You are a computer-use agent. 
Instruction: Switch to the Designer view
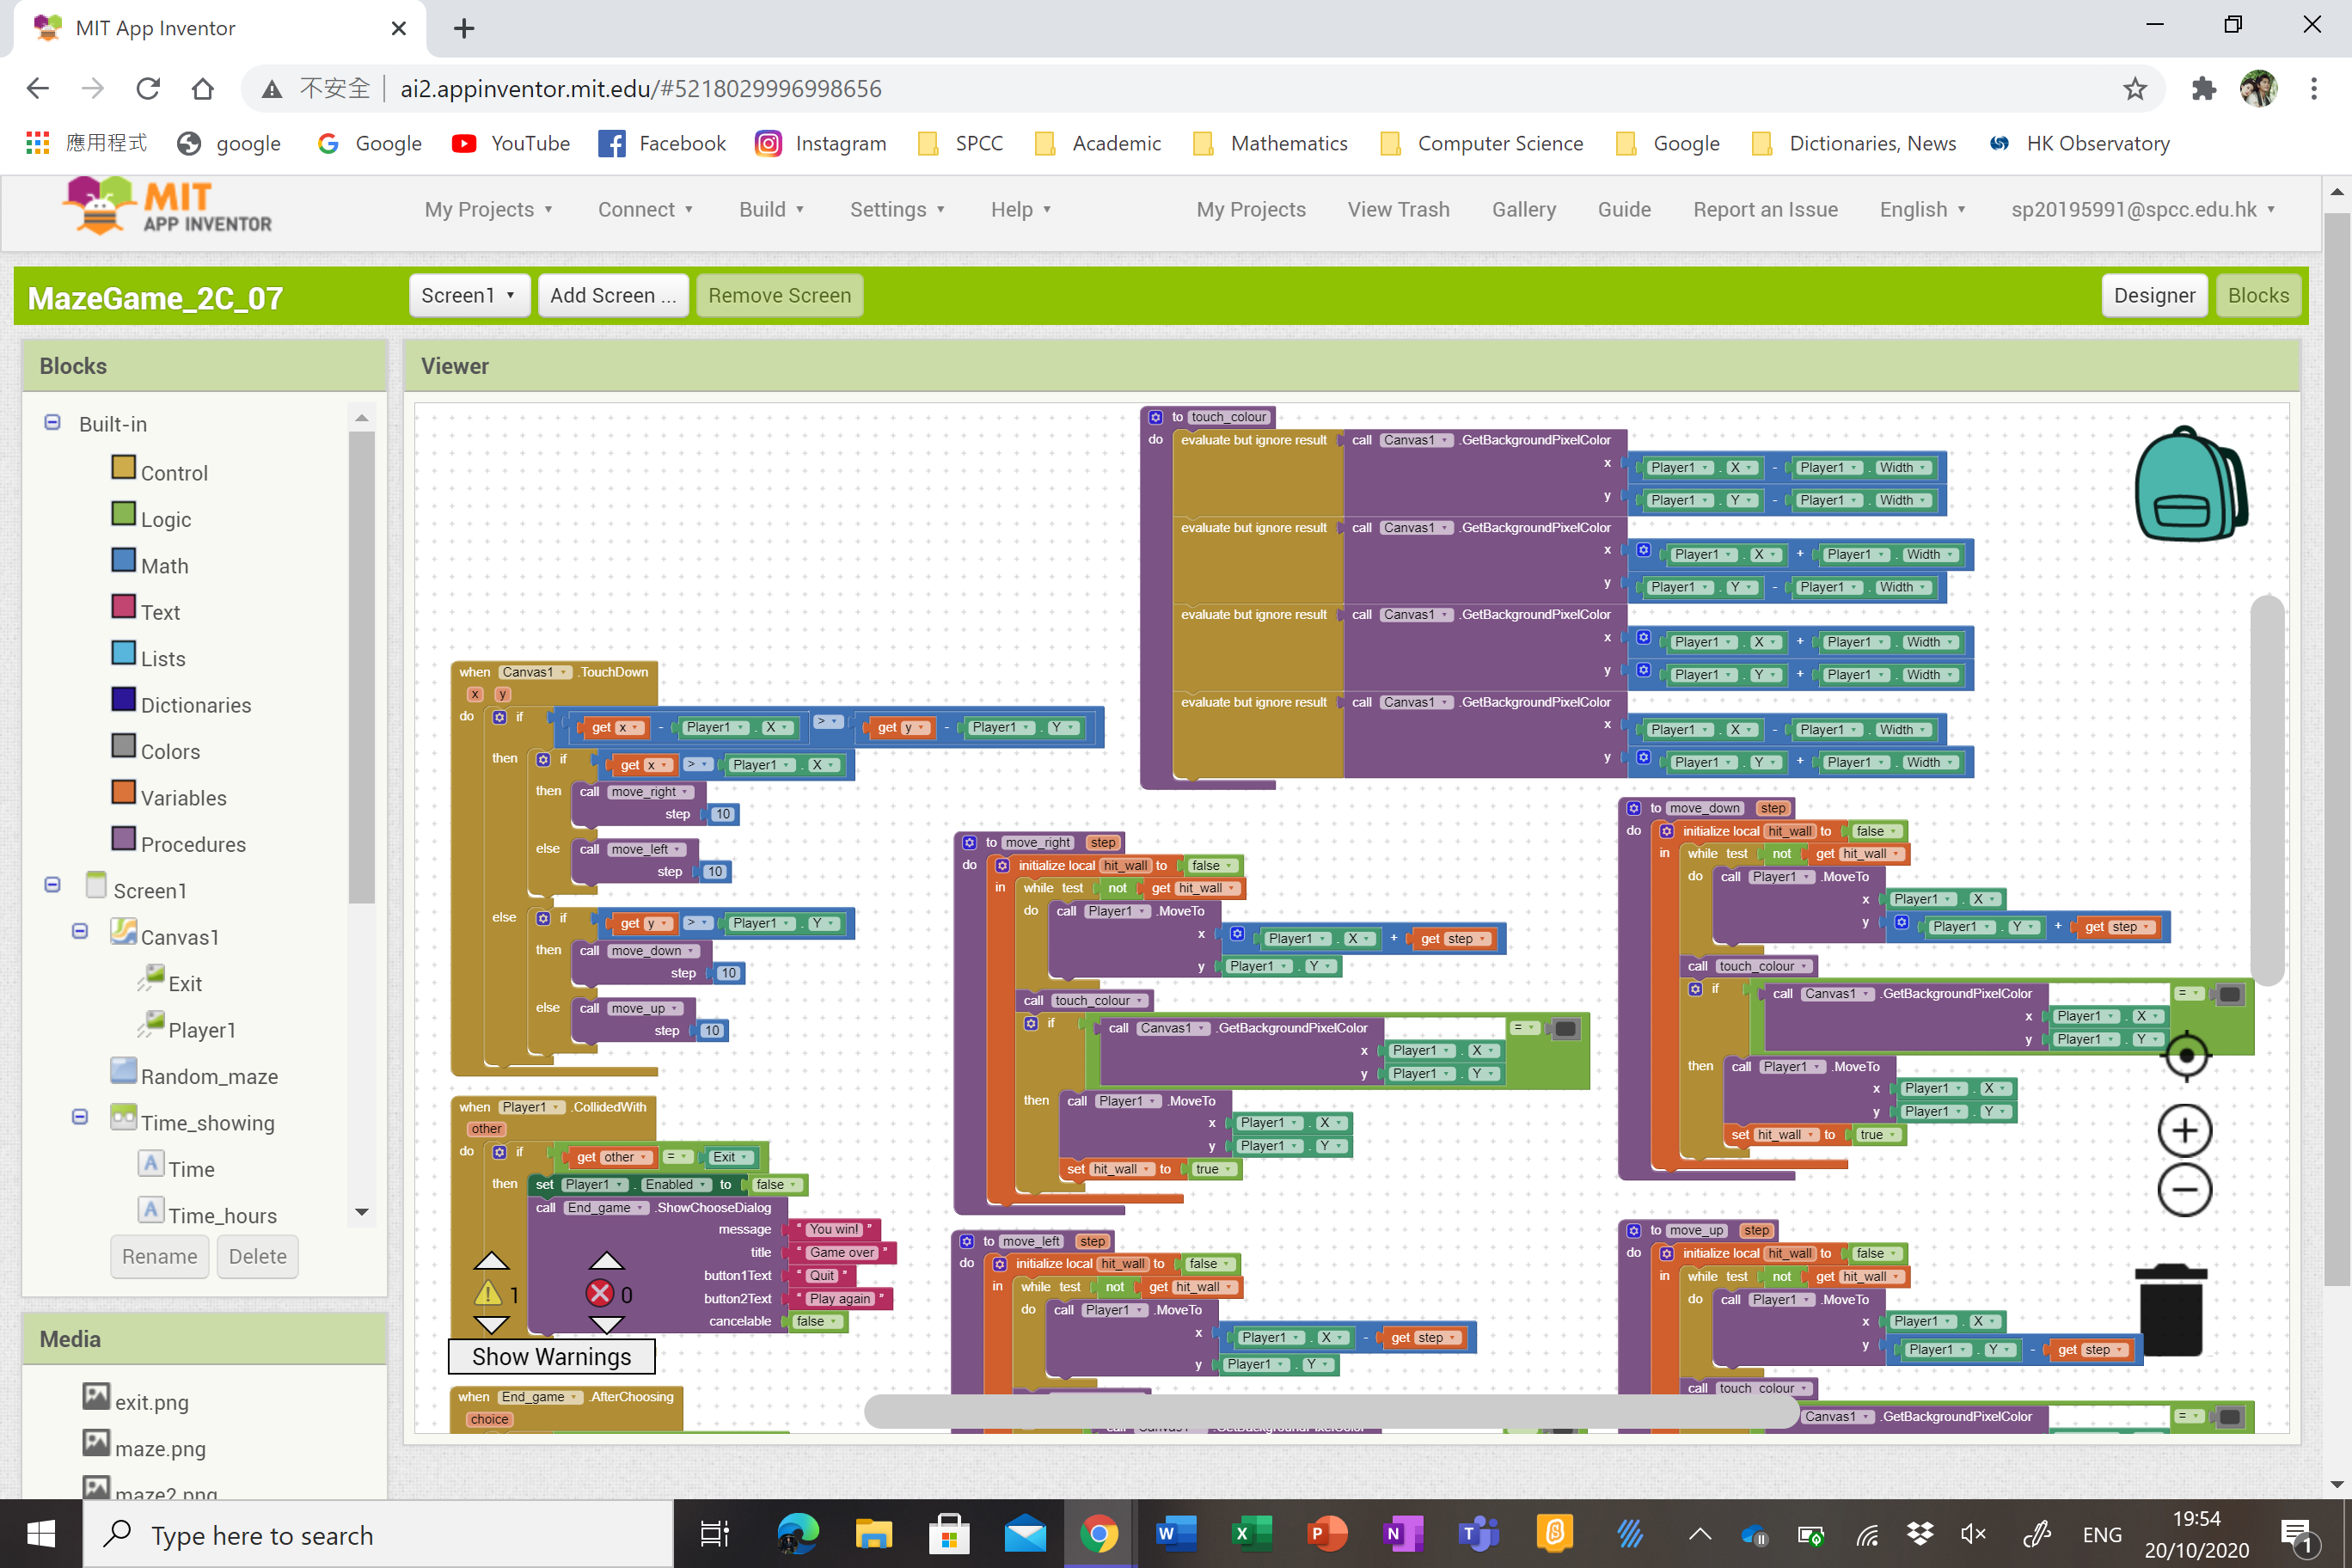coord(2154,295)
